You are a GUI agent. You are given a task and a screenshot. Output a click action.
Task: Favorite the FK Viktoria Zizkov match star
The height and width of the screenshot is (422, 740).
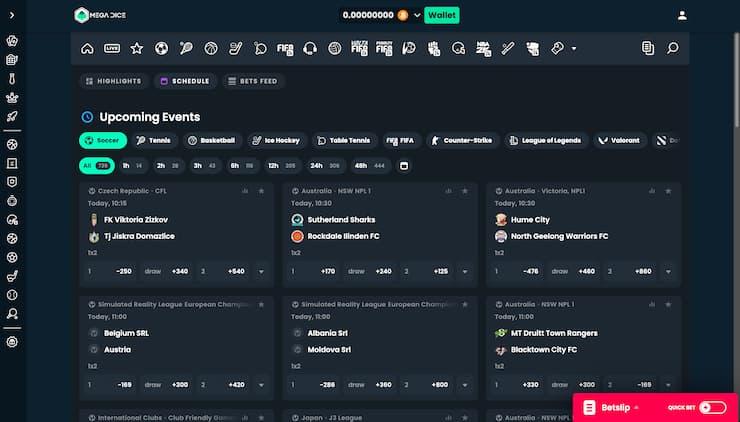(x=261, y=190)
